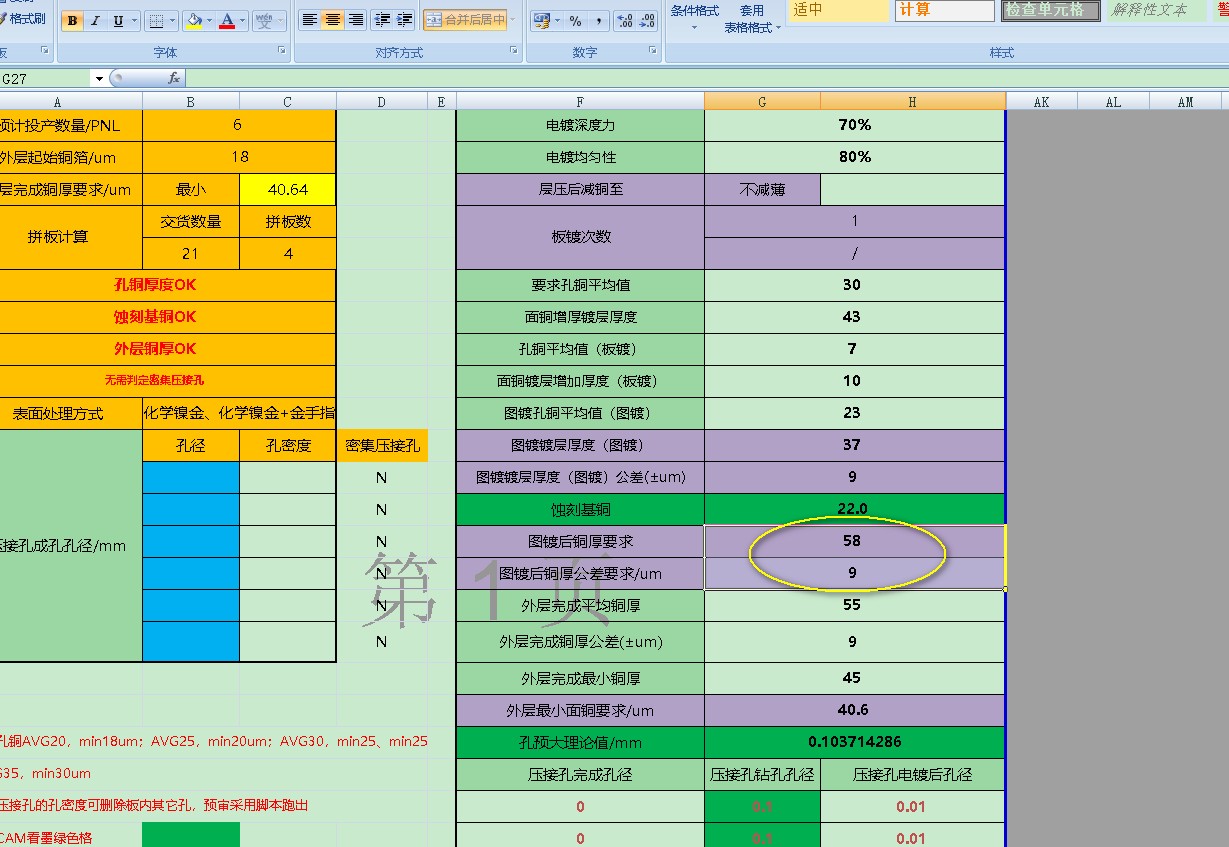Click the 密集压接孔 header cell

click(382, 446)
